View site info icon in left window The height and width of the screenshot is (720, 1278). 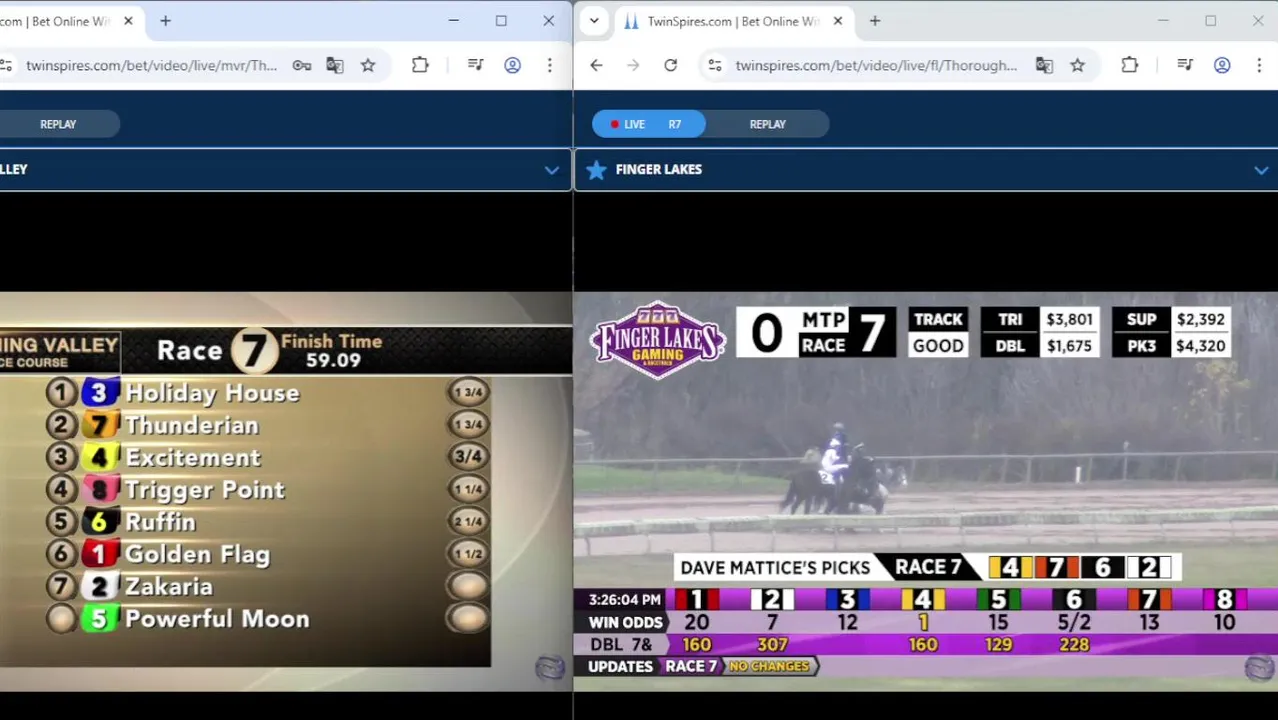pyautogui.click(x=6, y=65)
